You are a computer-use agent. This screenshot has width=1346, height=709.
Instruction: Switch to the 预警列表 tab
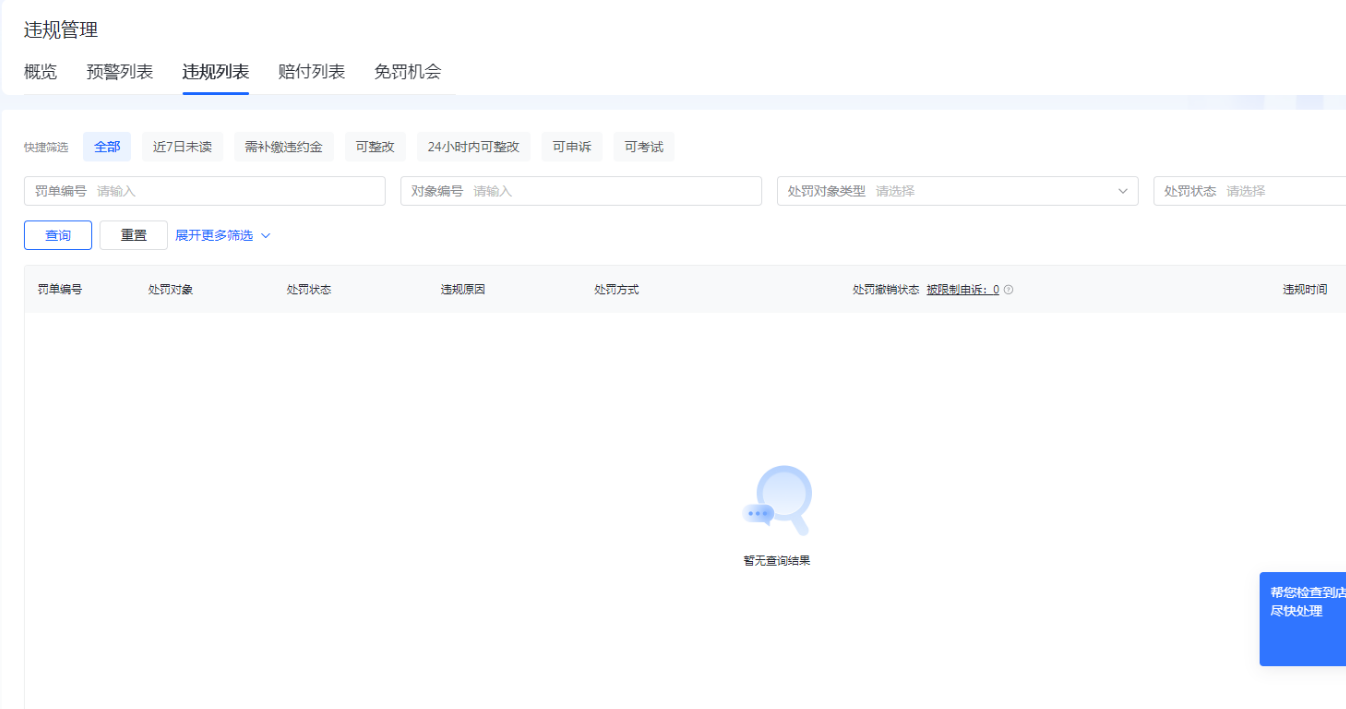coord(120,72)
